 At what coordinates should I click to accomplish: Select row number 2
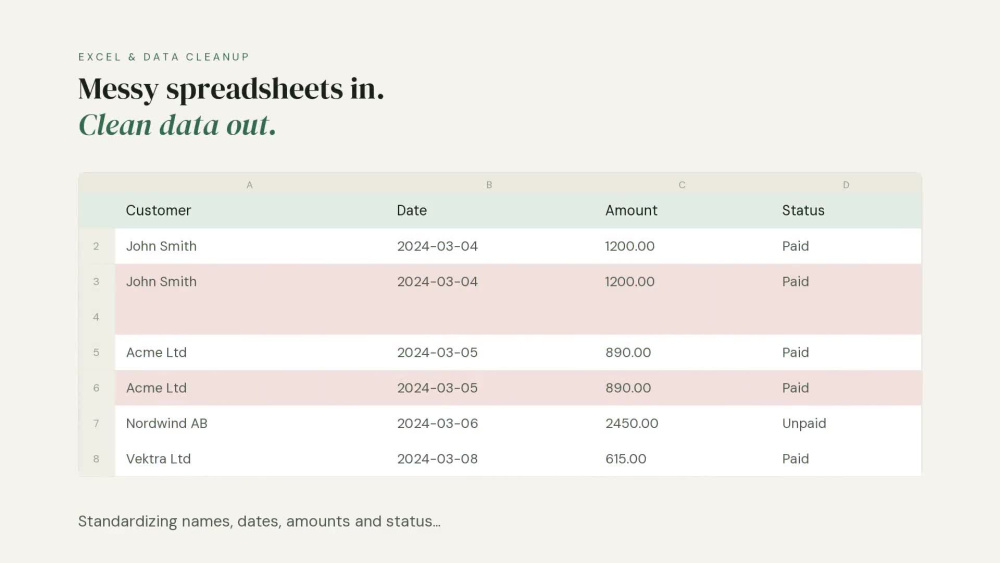(96, 246)
